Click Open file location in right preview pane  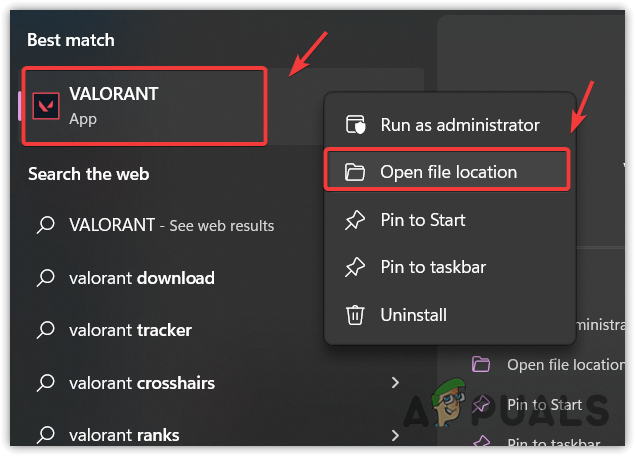(x=565, y=364)
